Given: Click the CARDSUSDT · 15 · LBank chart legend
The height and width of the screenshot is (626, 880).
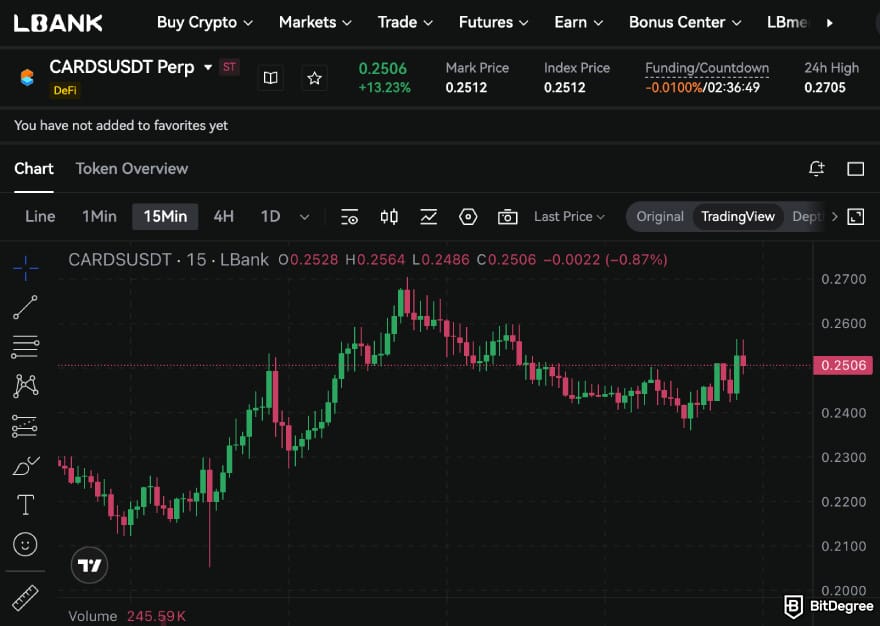Looking at the screenshot, I should click(x=168, y=259).
